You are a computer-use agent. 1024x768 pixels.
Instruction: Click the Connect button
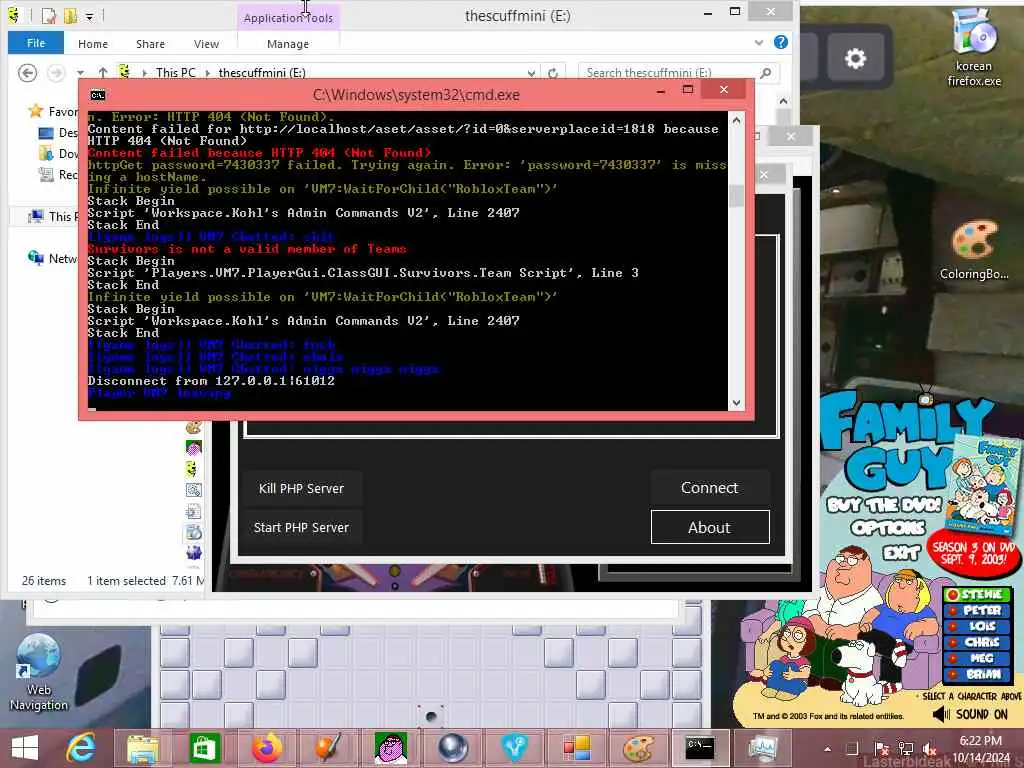click(710, 488)
